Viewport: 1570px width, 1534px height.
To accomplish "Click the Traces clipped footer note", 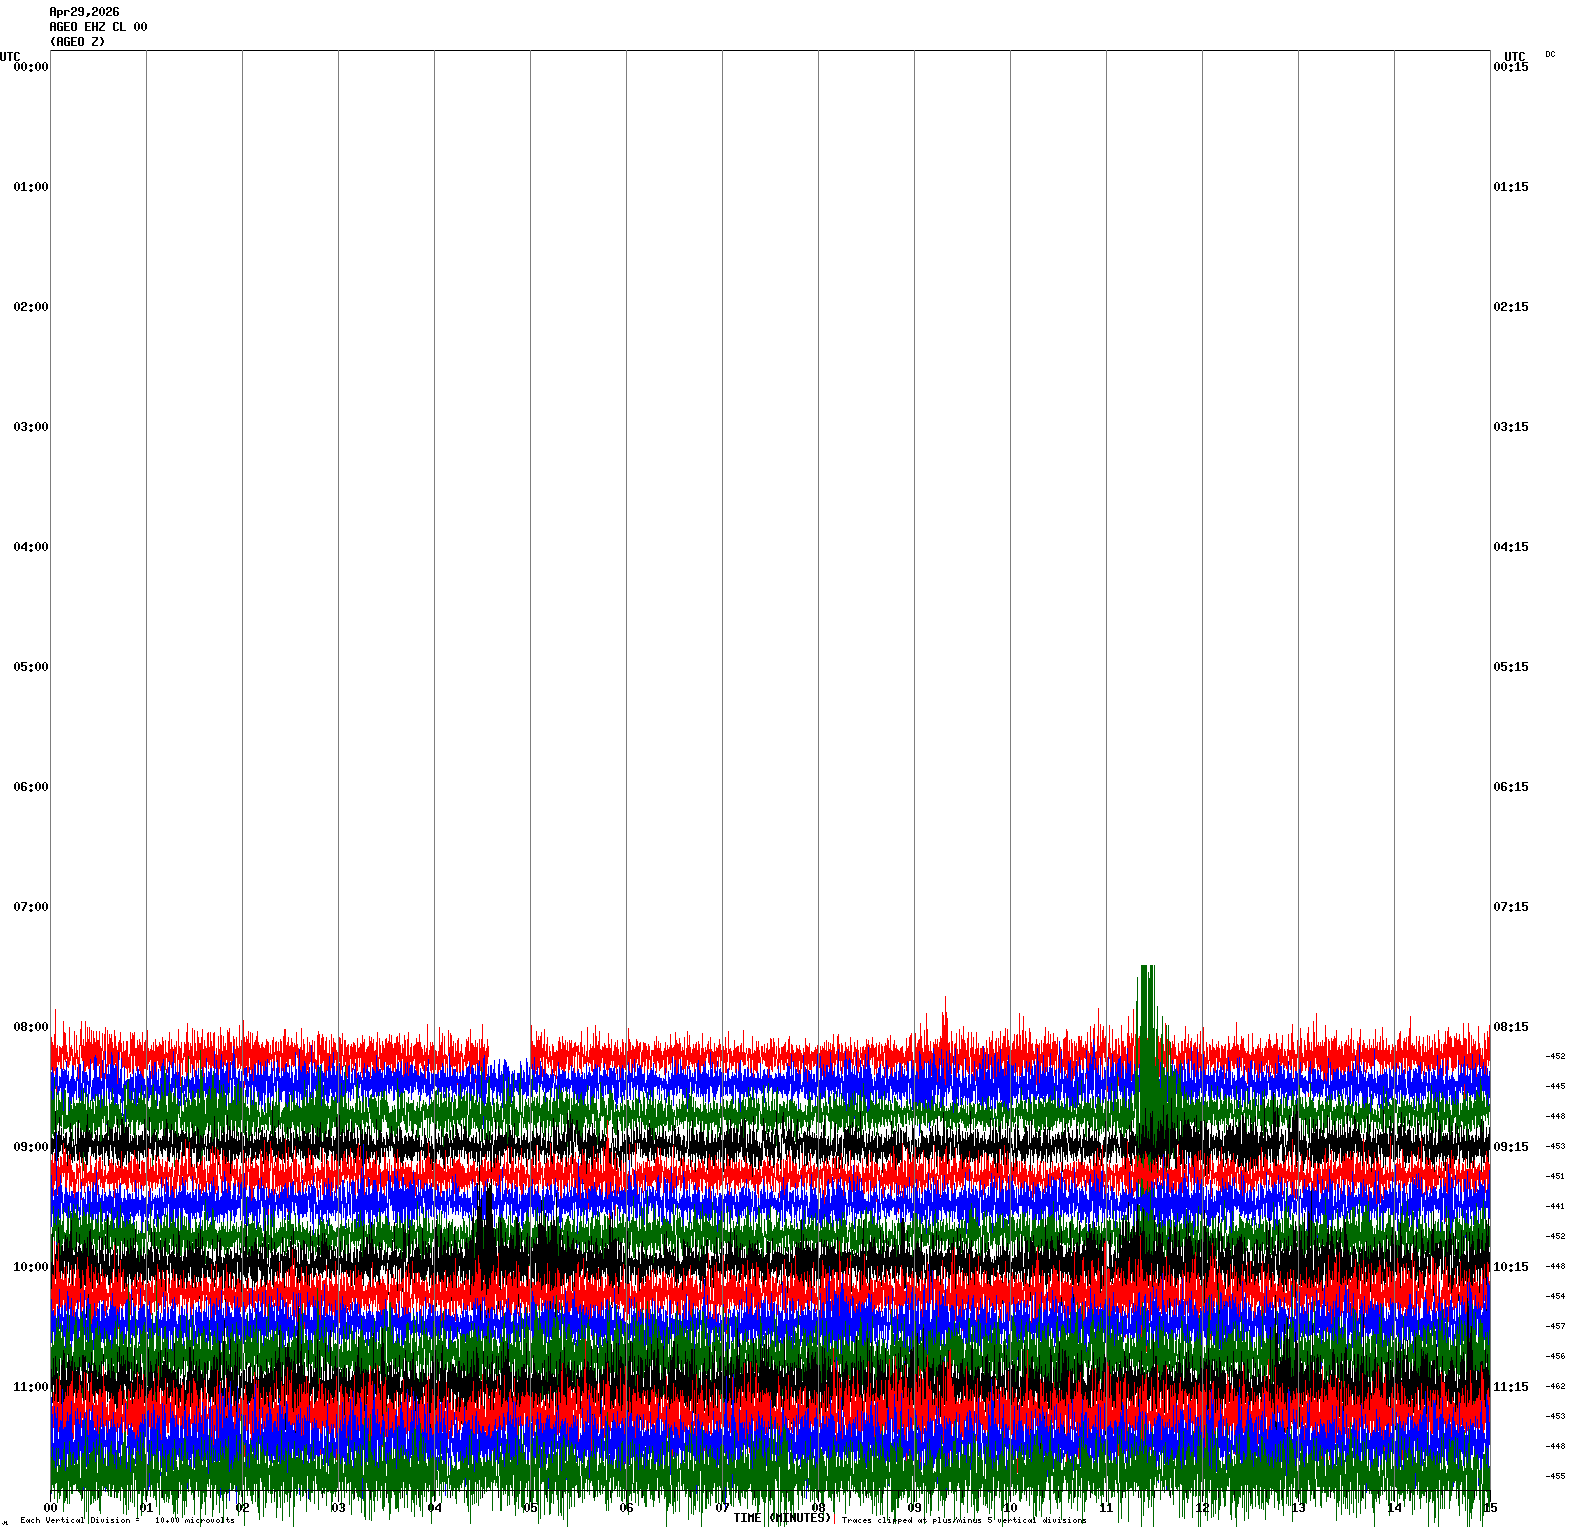I will click(964, 1520).
